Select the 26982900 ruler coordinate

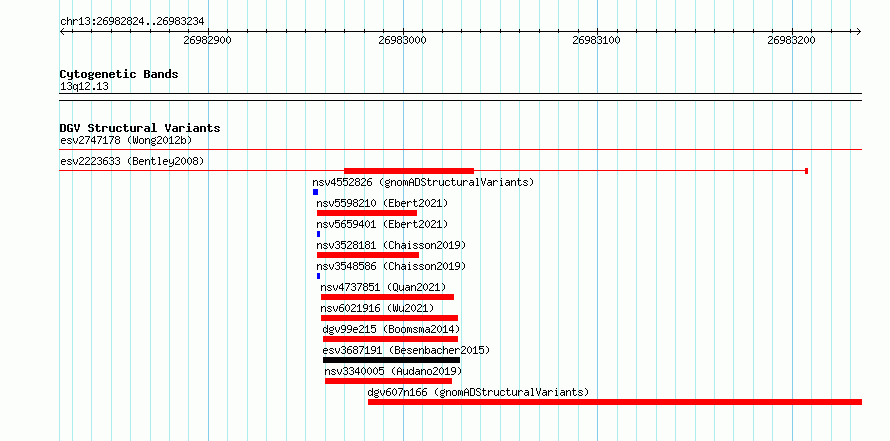tap(208, 40)
